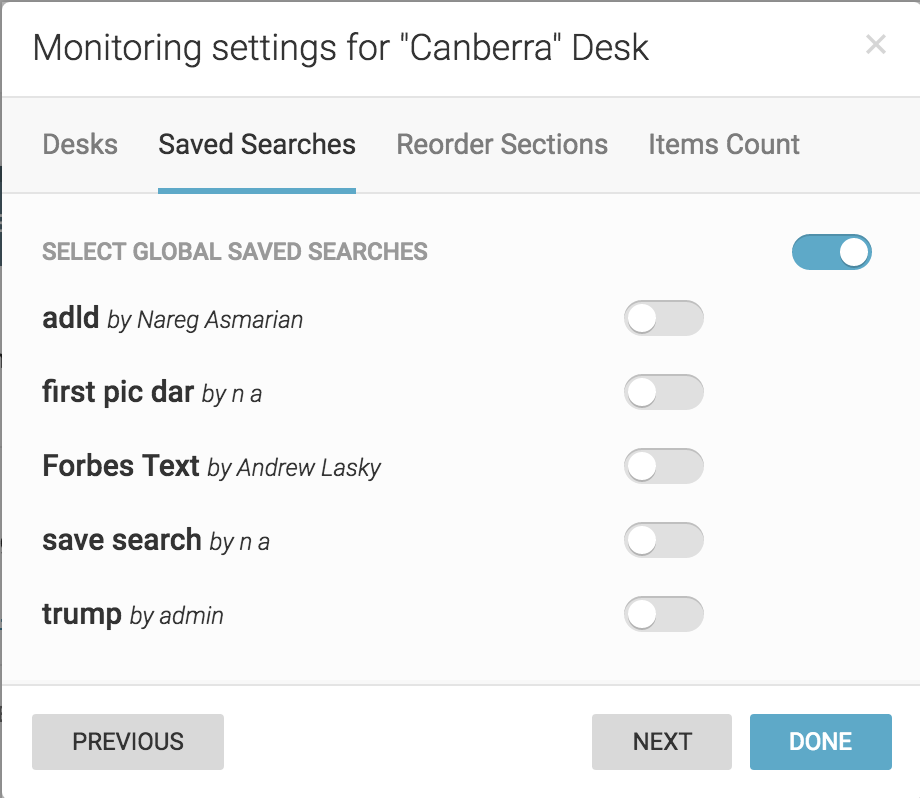Switch to the Desks tab

pos(80,144)
